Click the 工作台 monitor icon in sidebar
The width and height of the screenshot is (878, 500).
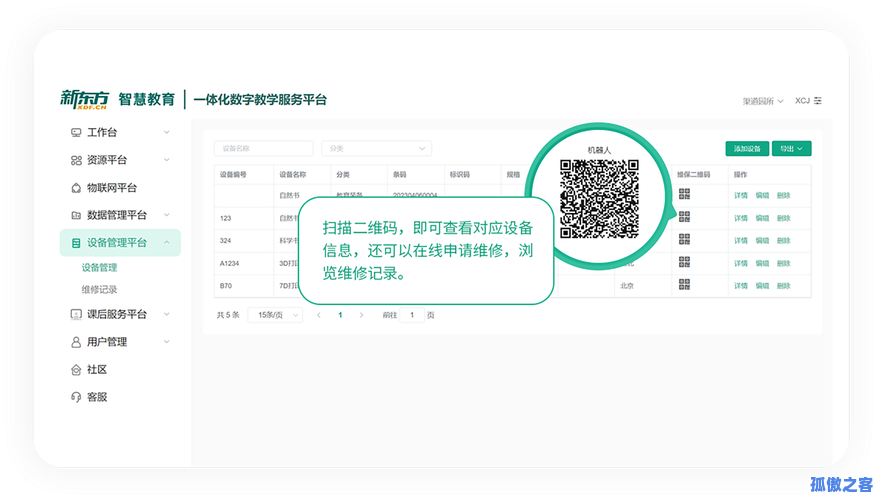[76, 133]
